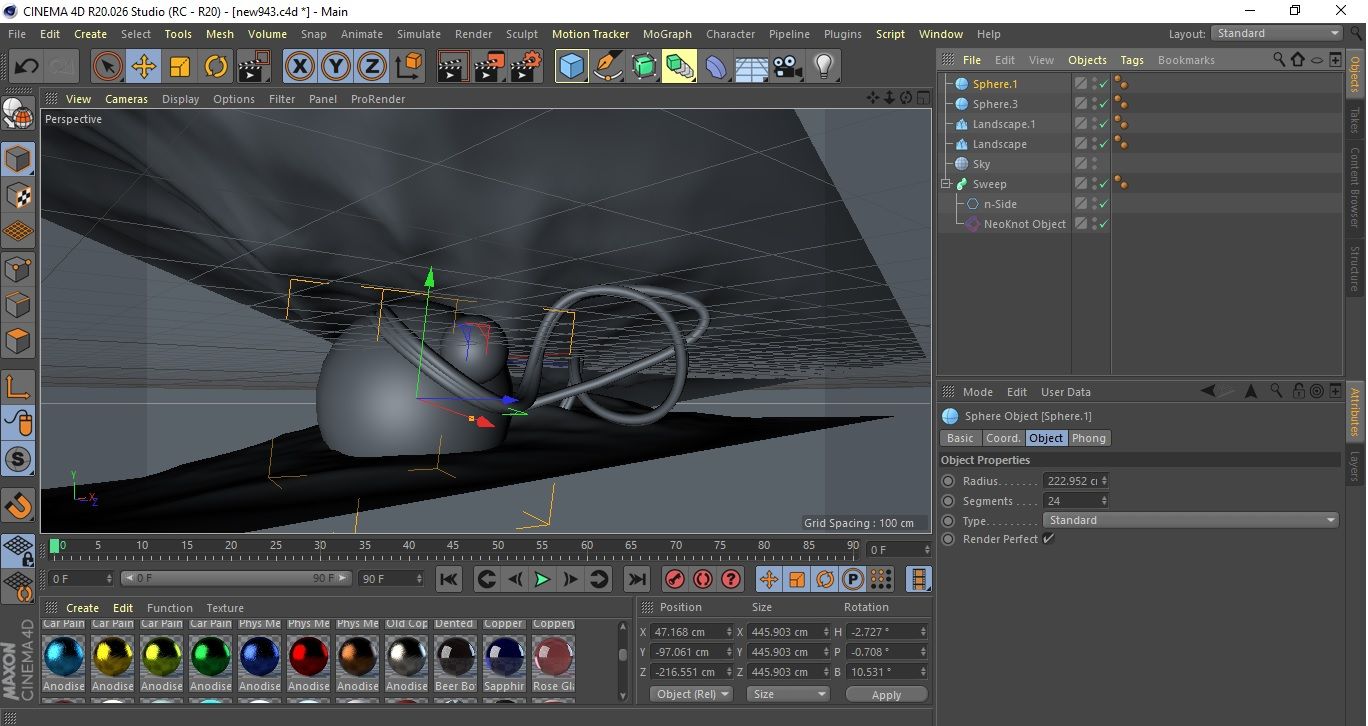The height and width of the screenshot is (726, 1368).
Task: Switch to the Phong tab
Action: pos(1089,438)
